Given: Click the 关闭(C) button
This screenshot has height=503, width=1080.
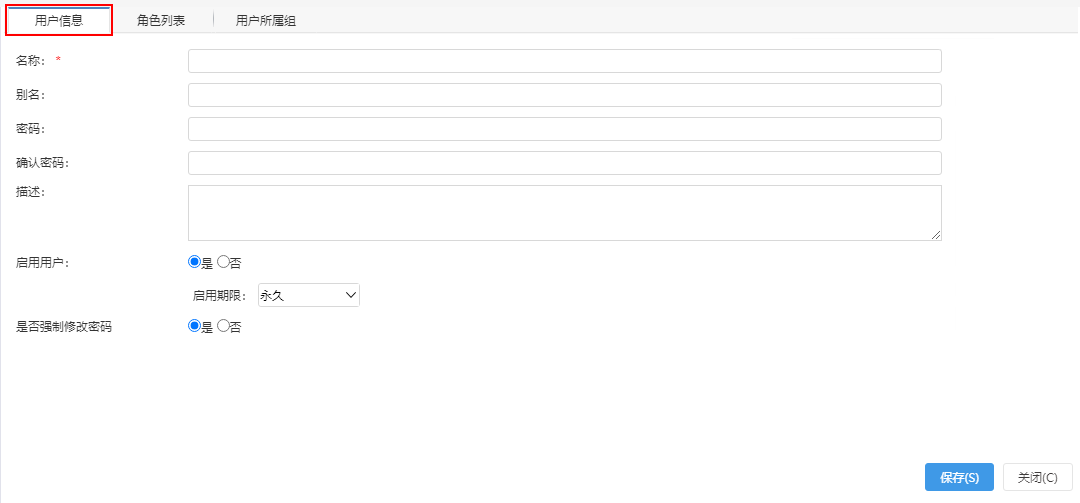Looking at the screenshot, I should 1038,477.
